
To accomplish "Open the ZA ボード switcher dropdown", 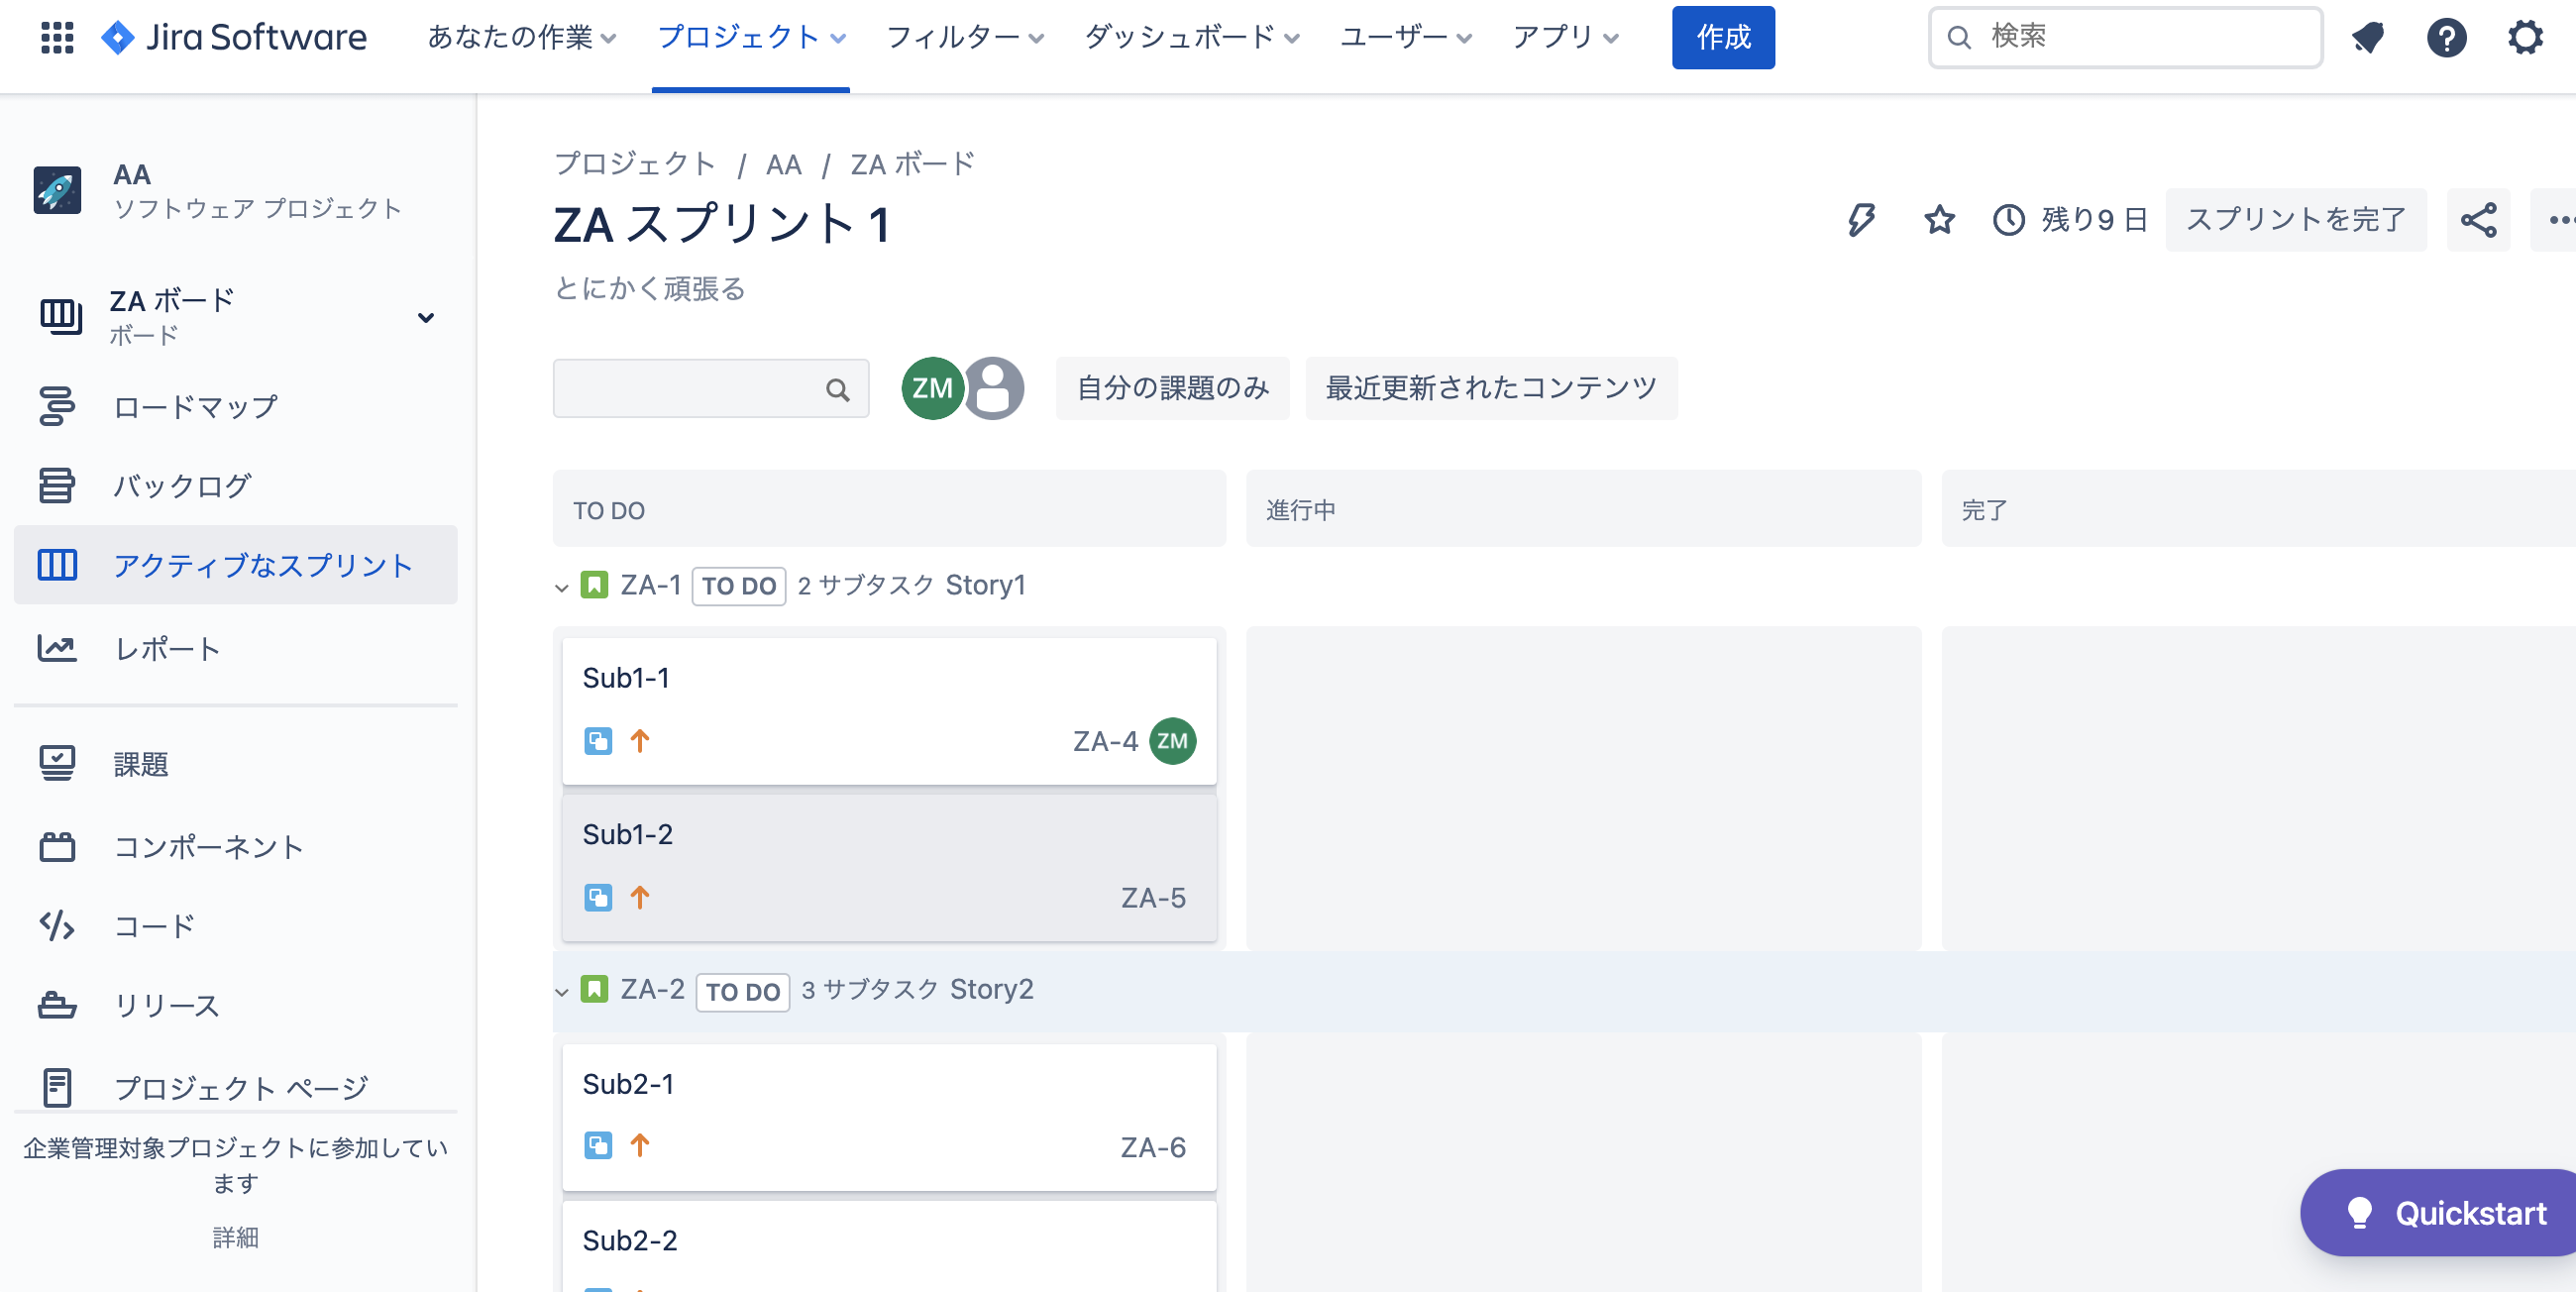I will 426,317.
